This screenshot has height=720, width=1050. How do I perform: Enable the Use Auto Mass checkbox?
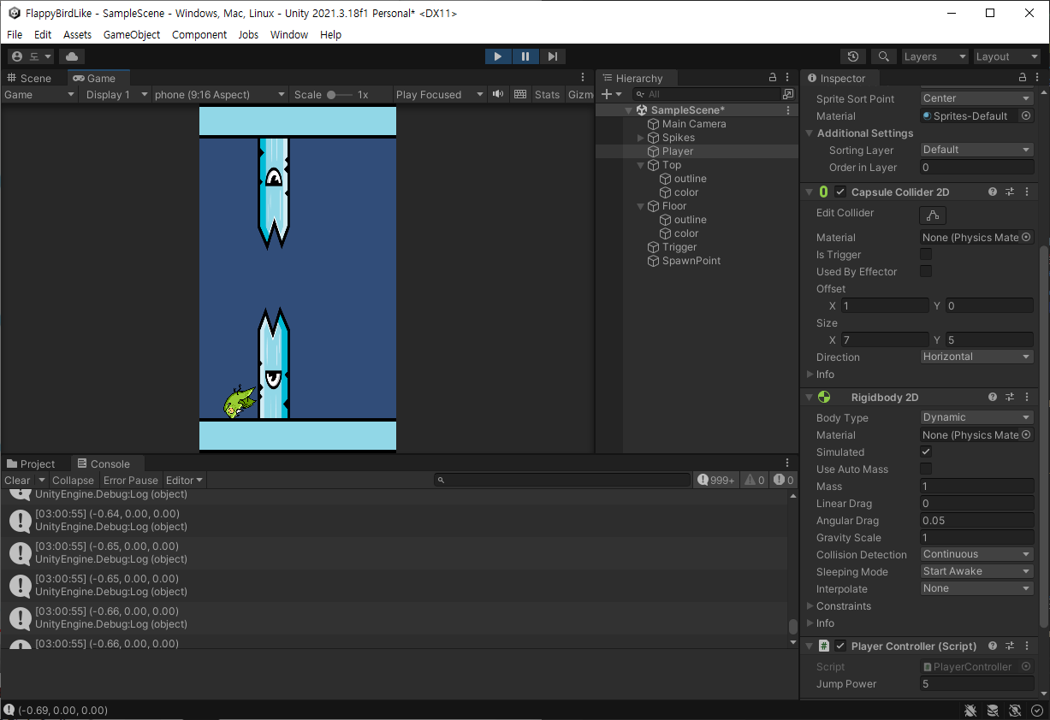[926, 469]
